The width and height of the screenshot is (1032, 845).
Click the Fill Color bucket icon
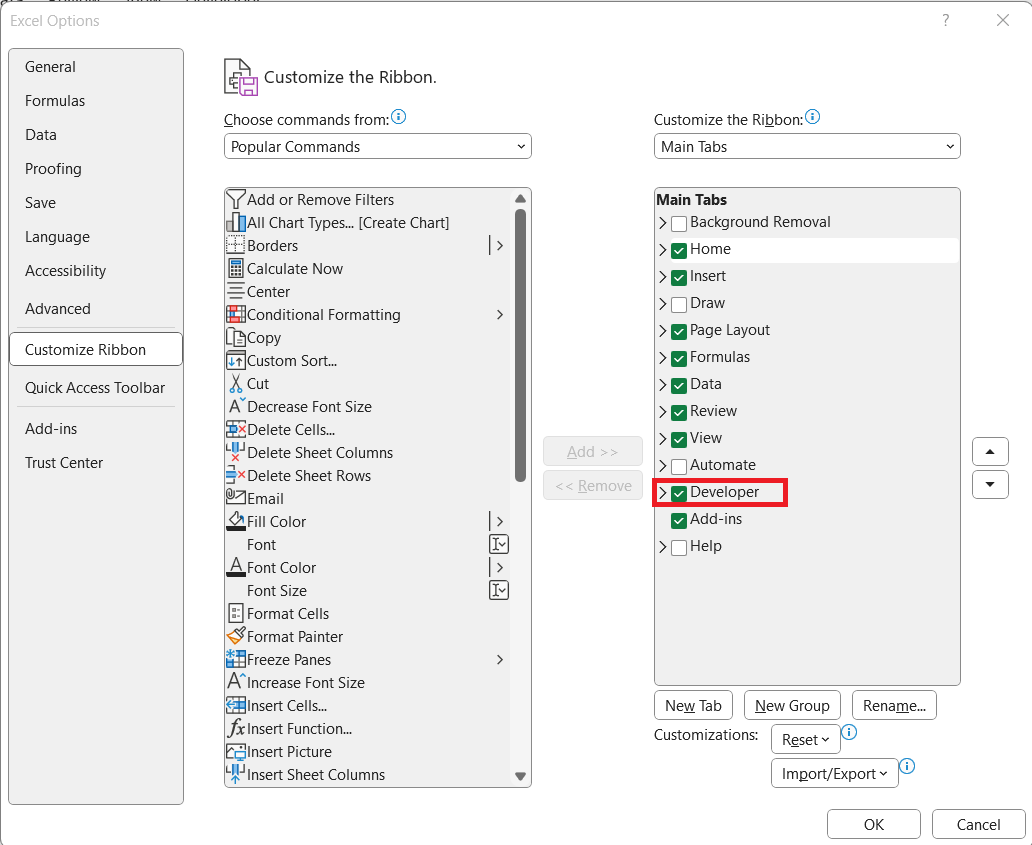click(236, 521)
